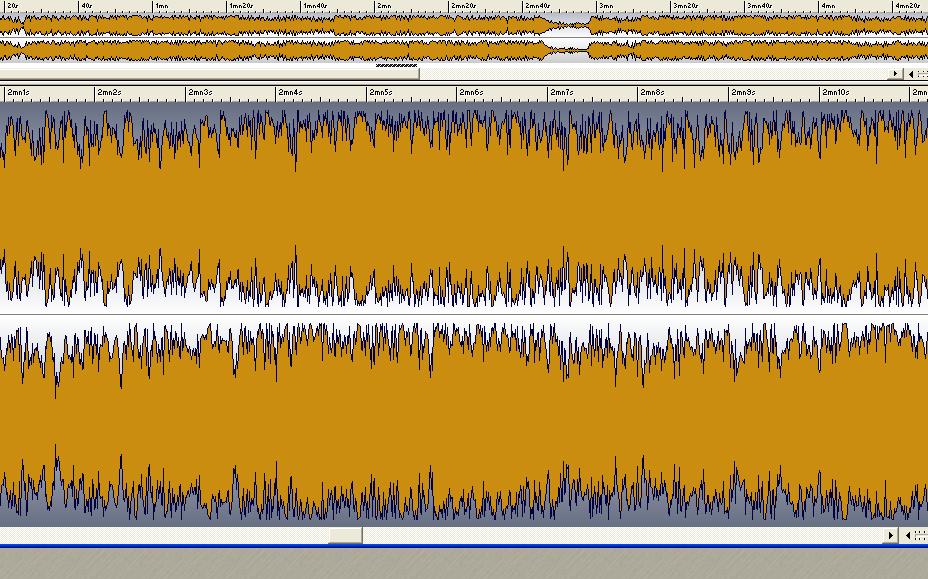This screenshot has height=579, width=928.
Task: Click the overview horizontal scrollbar thumb
Action: point(209,74)
